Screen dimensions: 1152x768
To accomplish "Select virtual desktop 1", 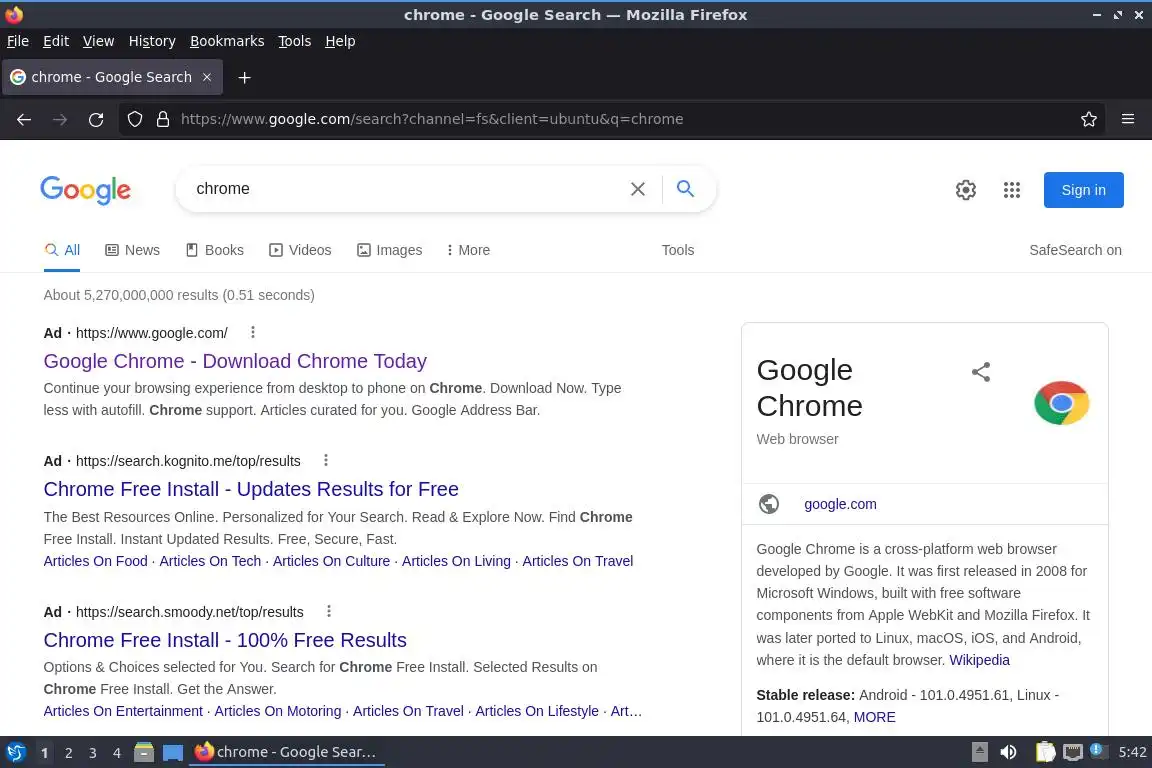I will pos(44,753).
